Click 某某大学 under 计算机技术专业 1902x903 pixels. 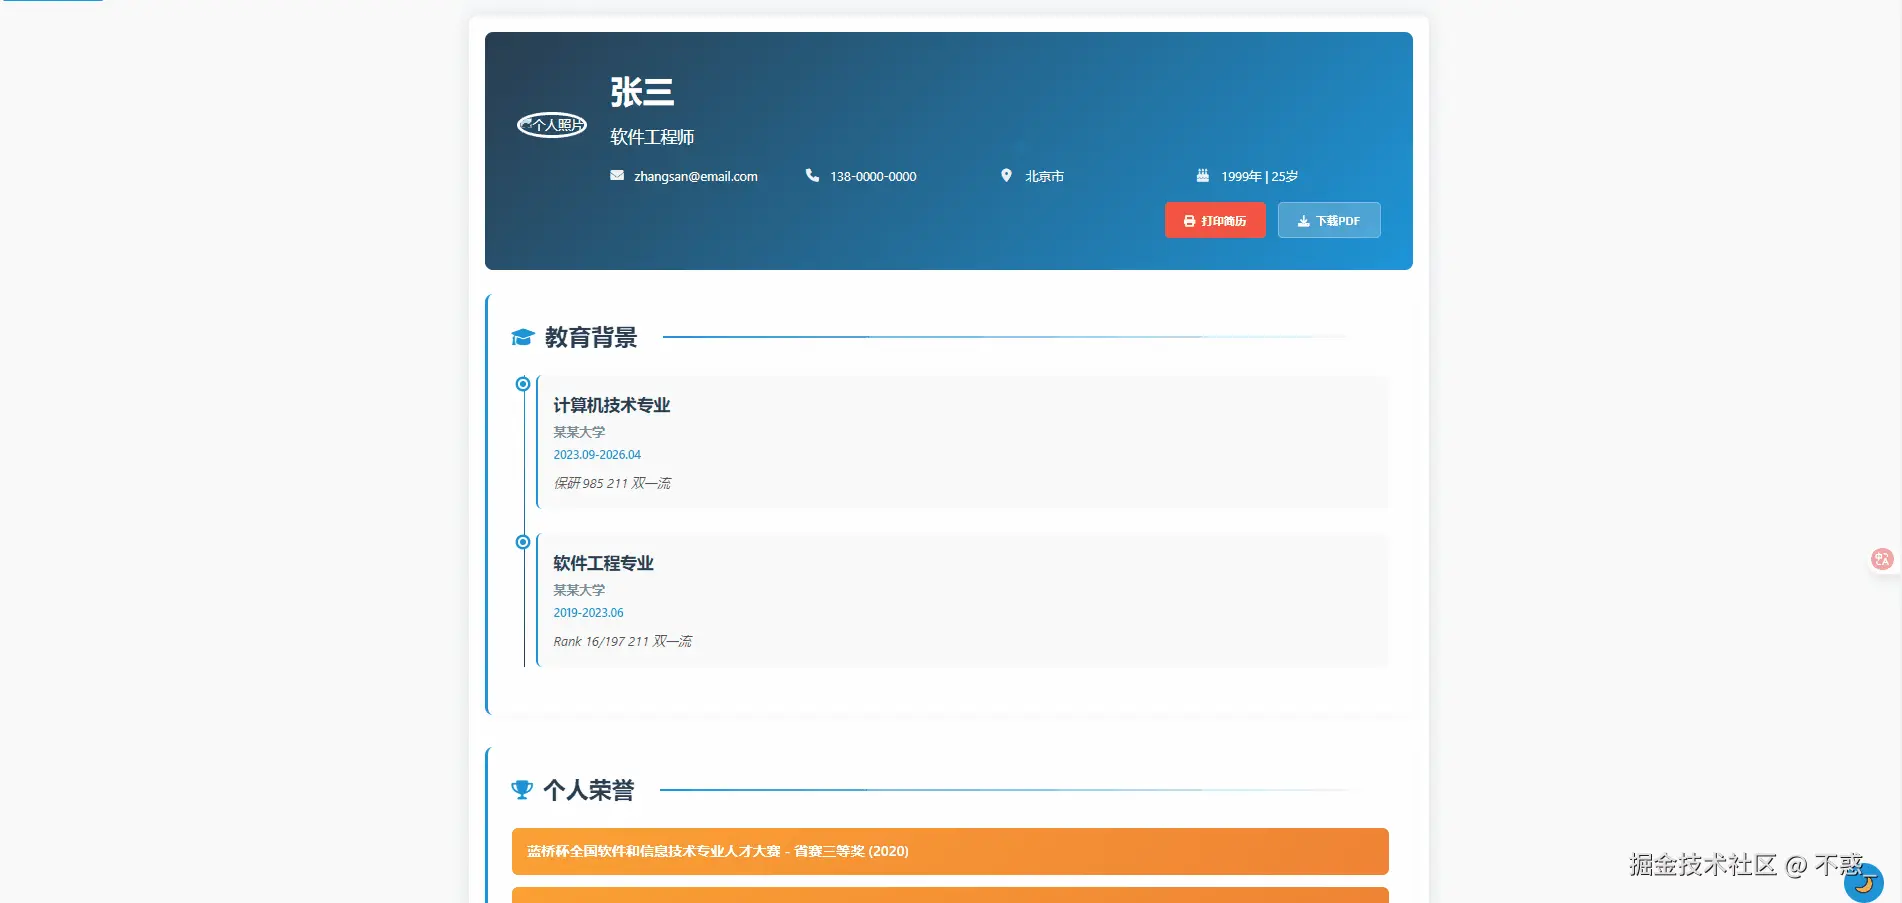(579, 432)
